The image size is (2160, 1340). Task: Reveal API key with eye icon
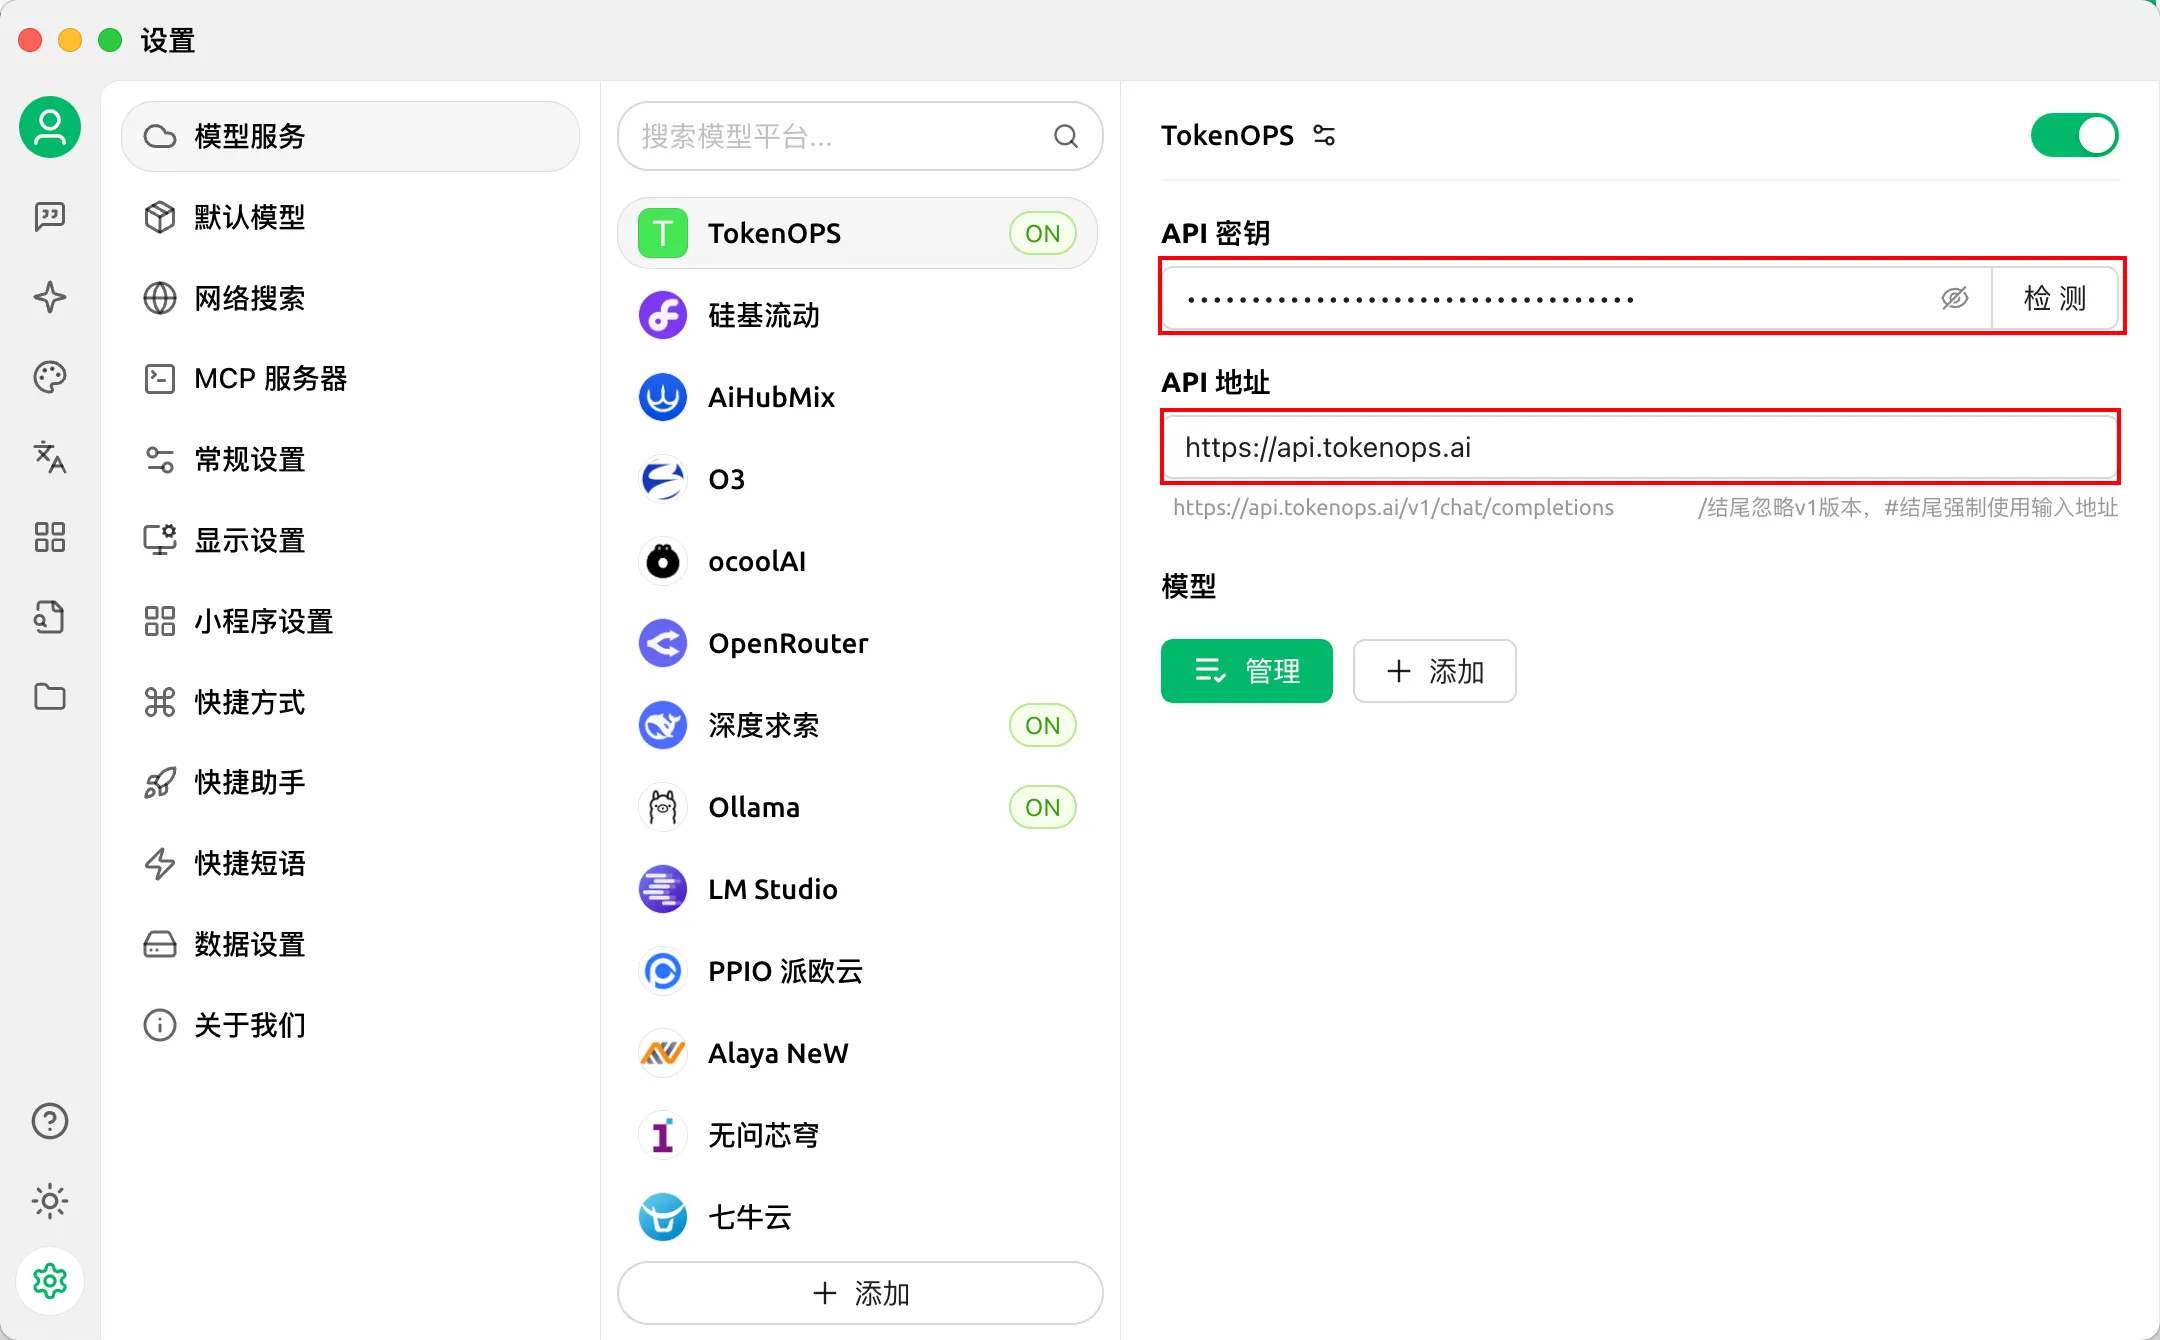1954,298
